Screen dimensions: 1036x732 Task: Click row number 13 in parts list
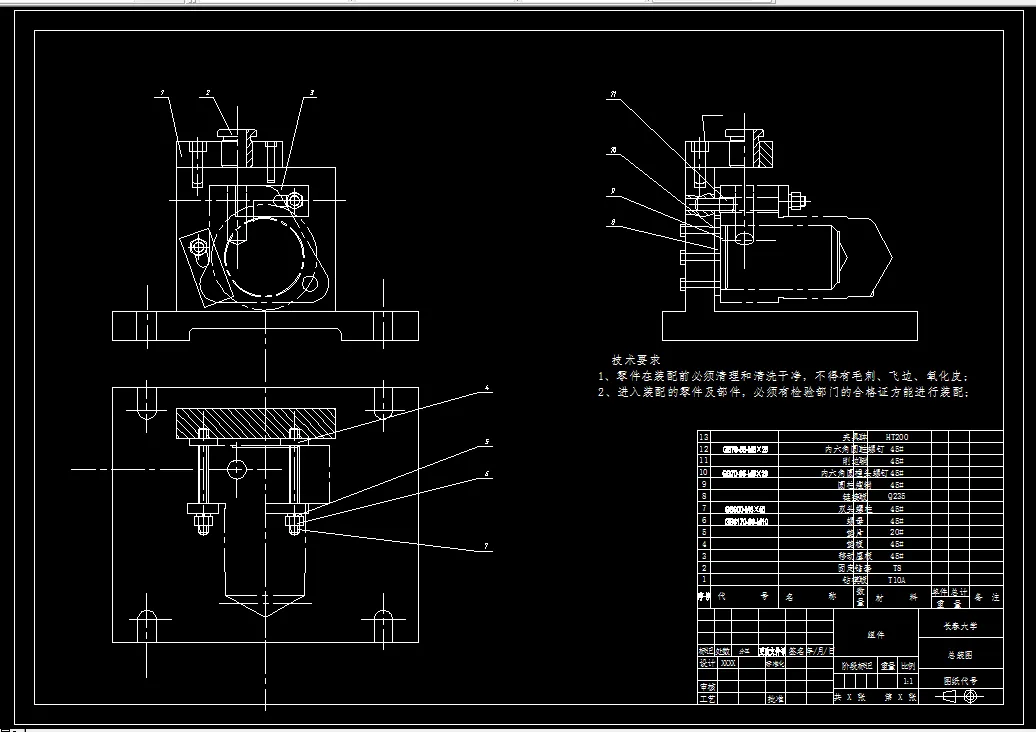(x=703, y=437)
